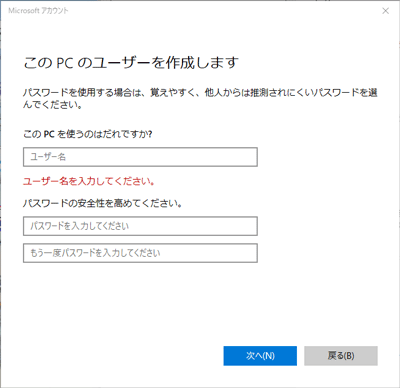
Task: Activate the first password entry box
Action: click(140, 226)
